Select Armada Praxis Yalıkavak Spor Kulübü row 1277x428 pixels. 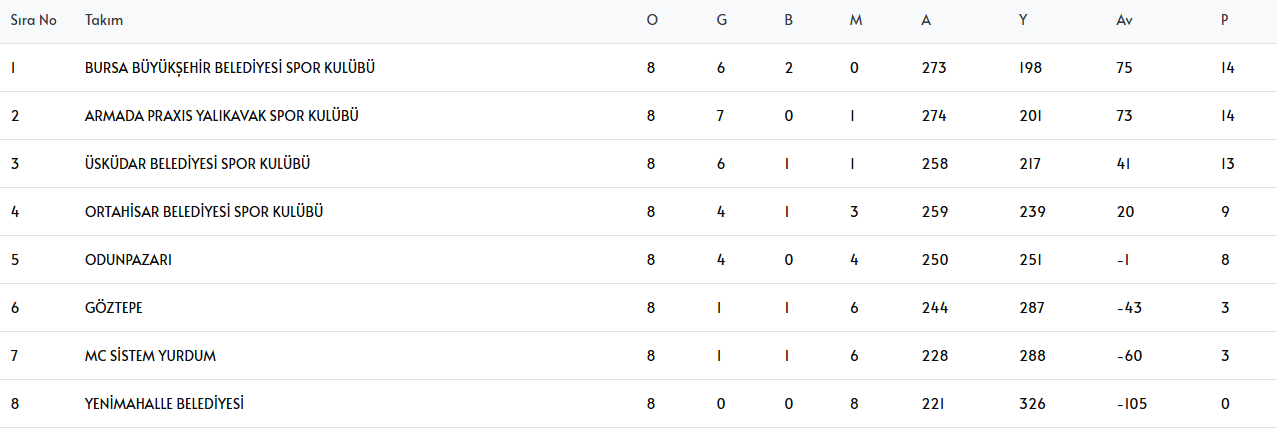point(222,116)
